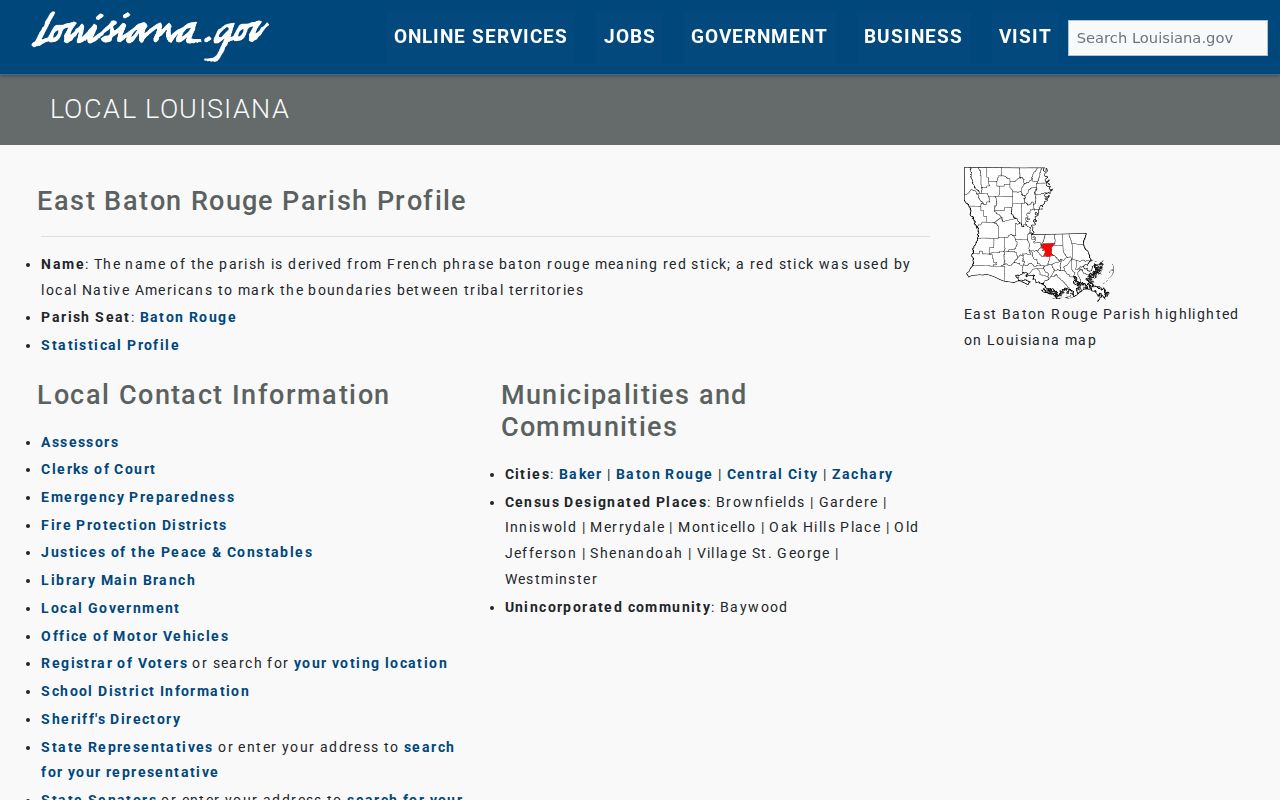Open Office of Motor Vehicles link
This screenshot has height=800, width=1280.
pyautogui.click(x=135, y=636)
